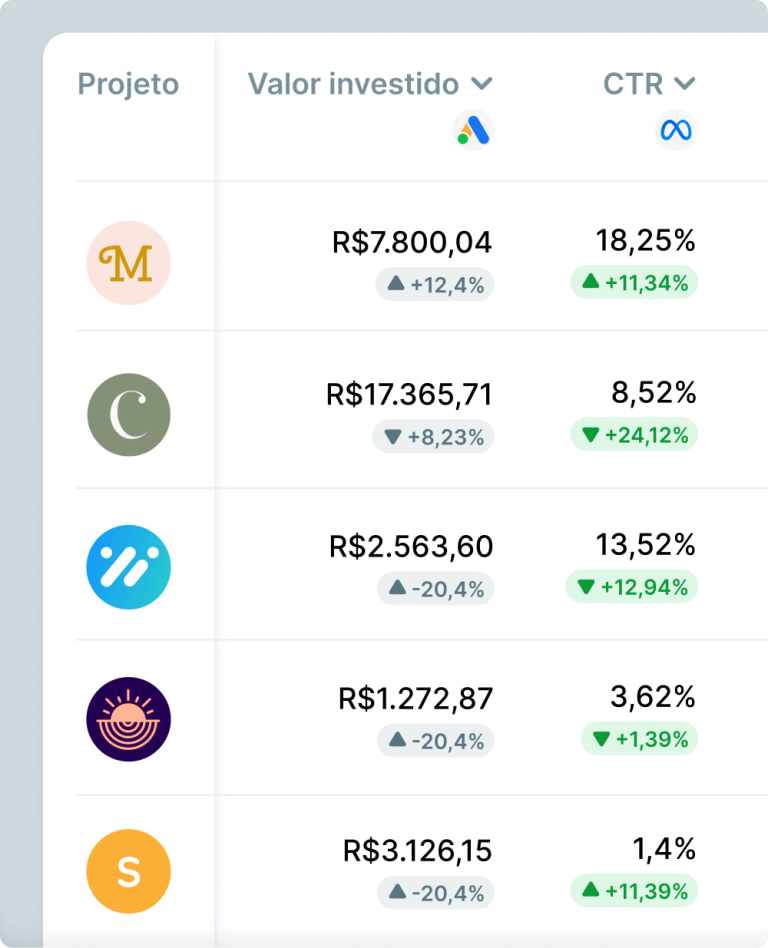Screen dimensions: 768x948
Task: Select the R$7.800,04 invested value
Action: (412, 242)
